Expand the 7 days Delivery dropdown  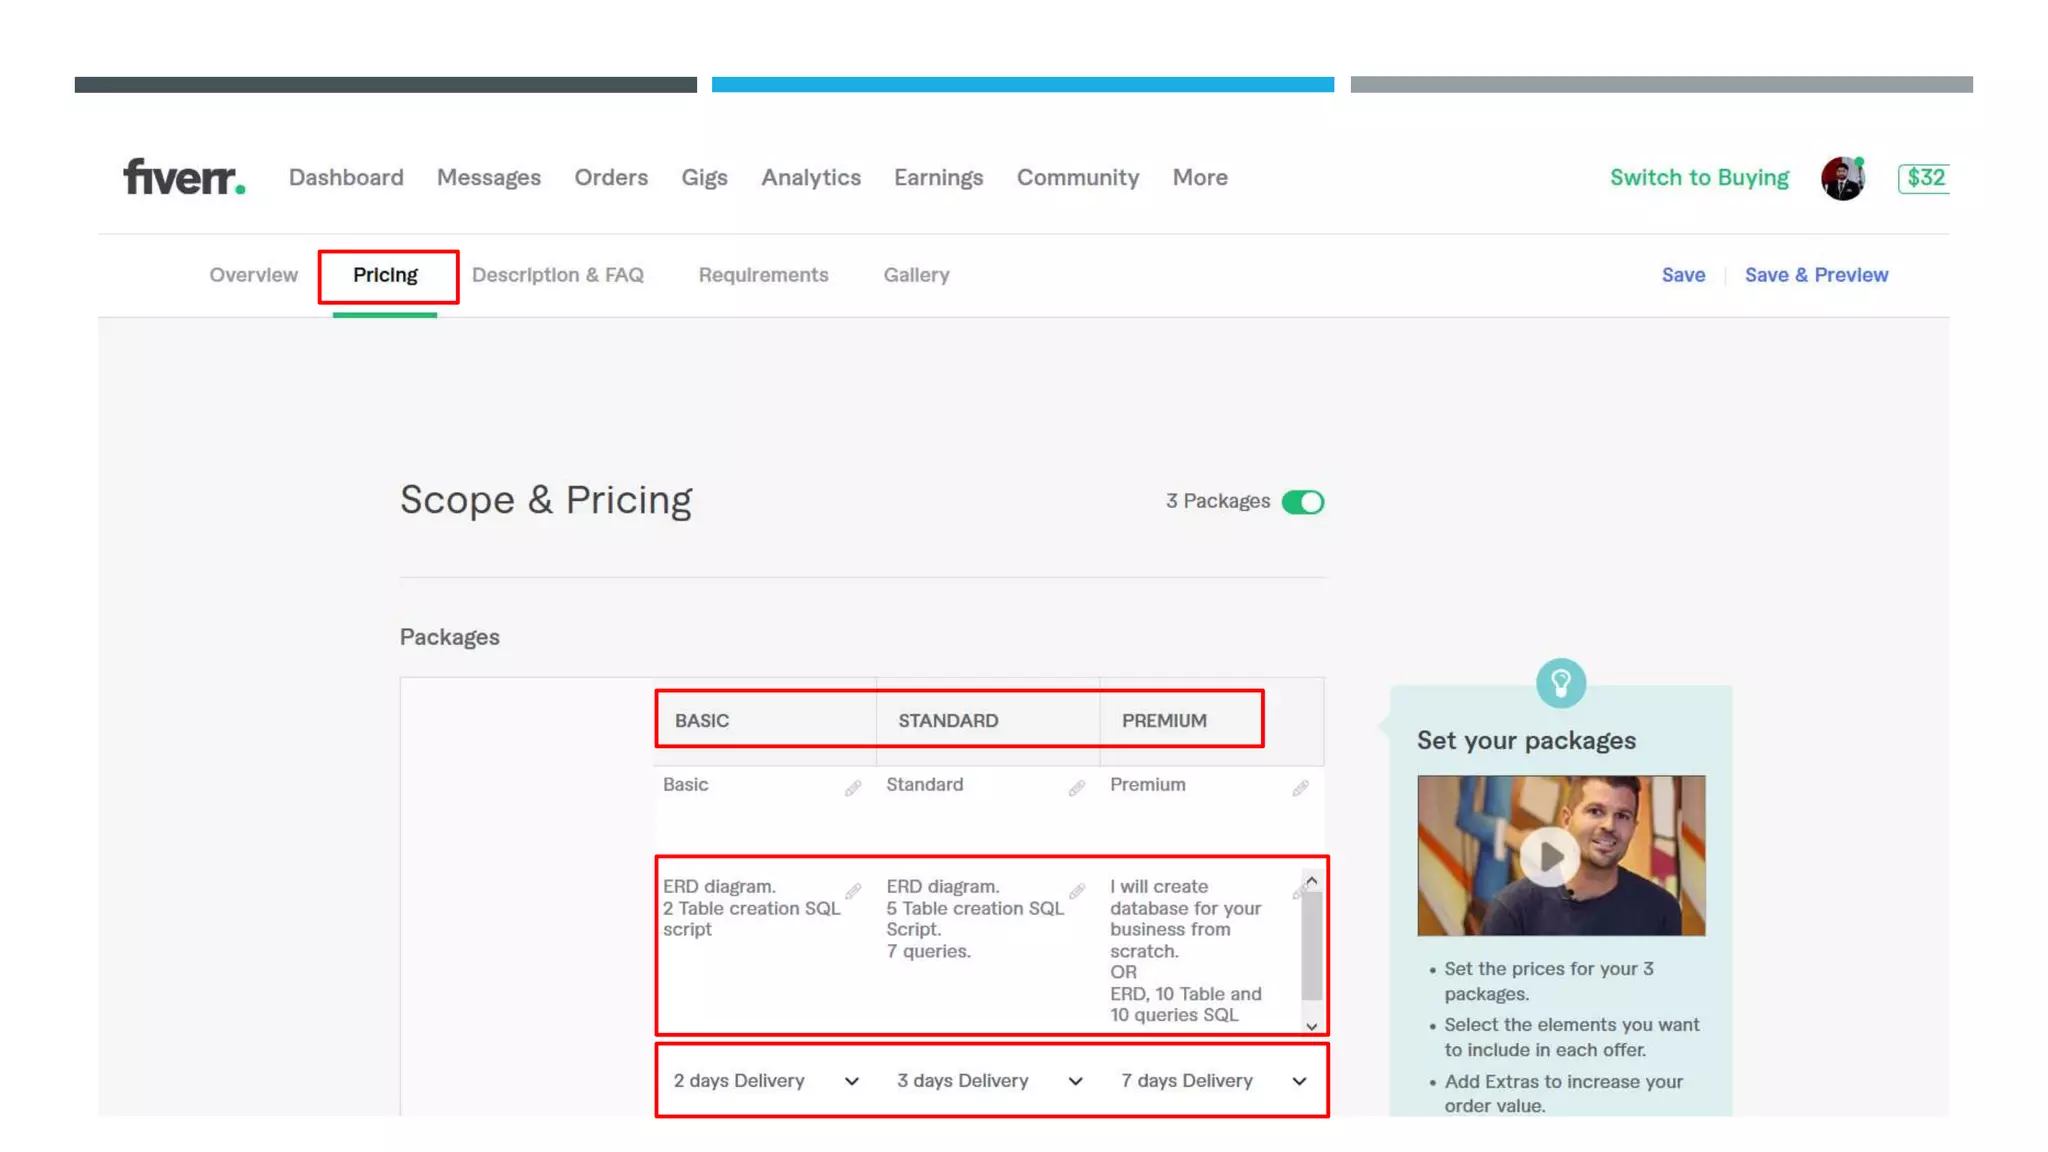[1213, 1080]
